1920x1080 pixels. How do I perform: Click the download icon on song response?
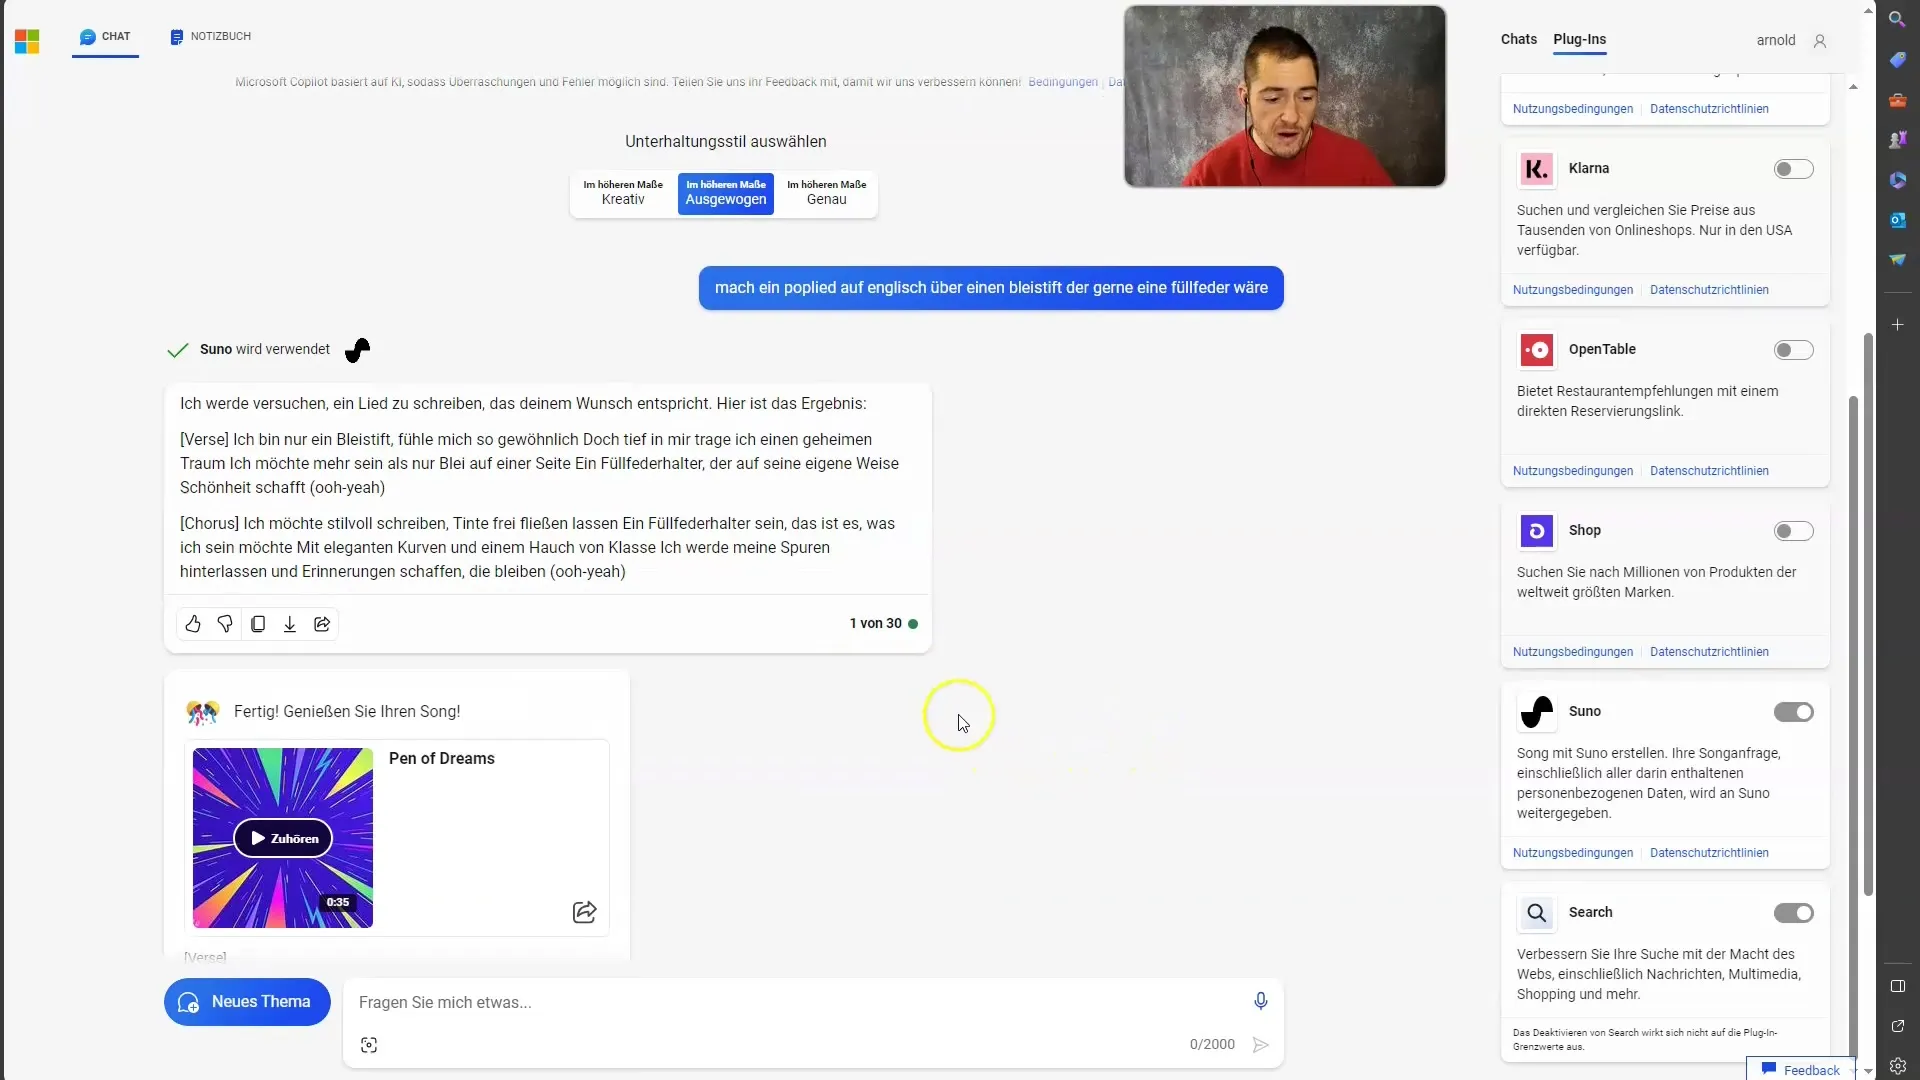(290, 624)
